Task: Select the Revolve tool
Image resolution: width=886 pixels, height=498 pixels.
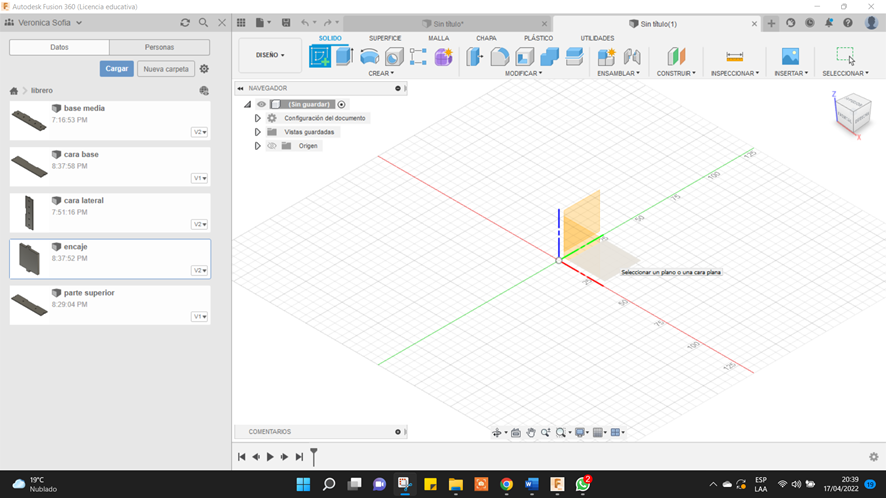Action: (x=369, y=57)
